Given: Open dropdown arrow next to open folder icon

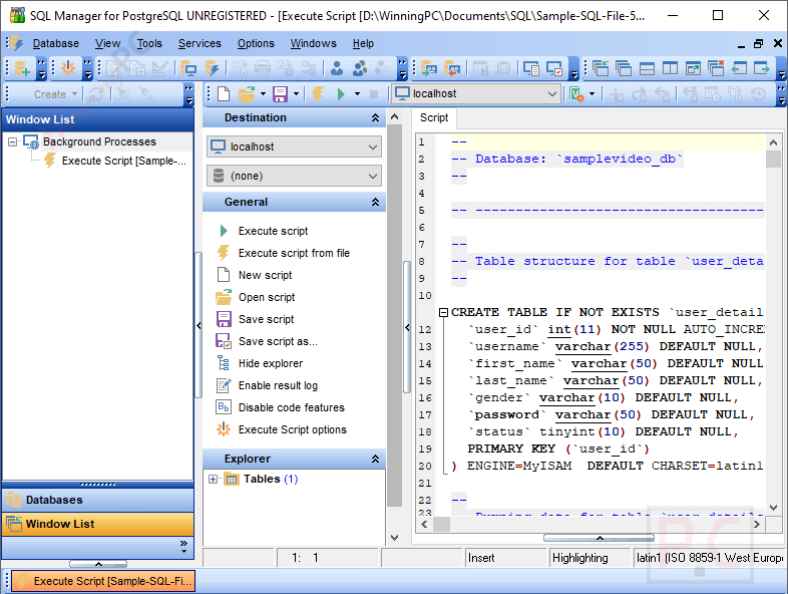Looking at the screenshot, I should click(262, 94).
